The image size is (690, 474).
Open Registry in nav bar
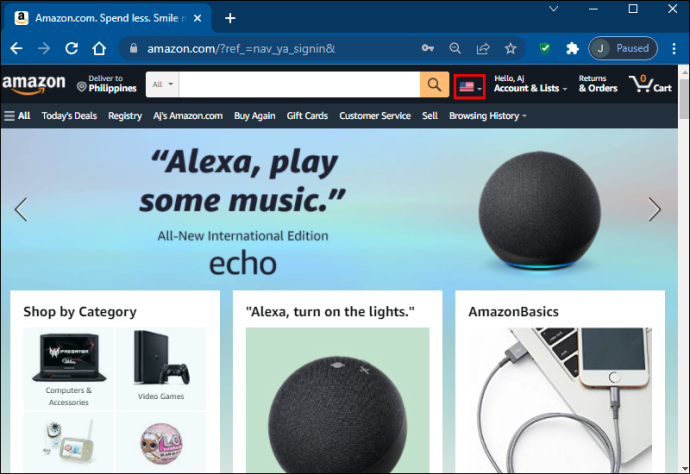[x=125, y=116]
